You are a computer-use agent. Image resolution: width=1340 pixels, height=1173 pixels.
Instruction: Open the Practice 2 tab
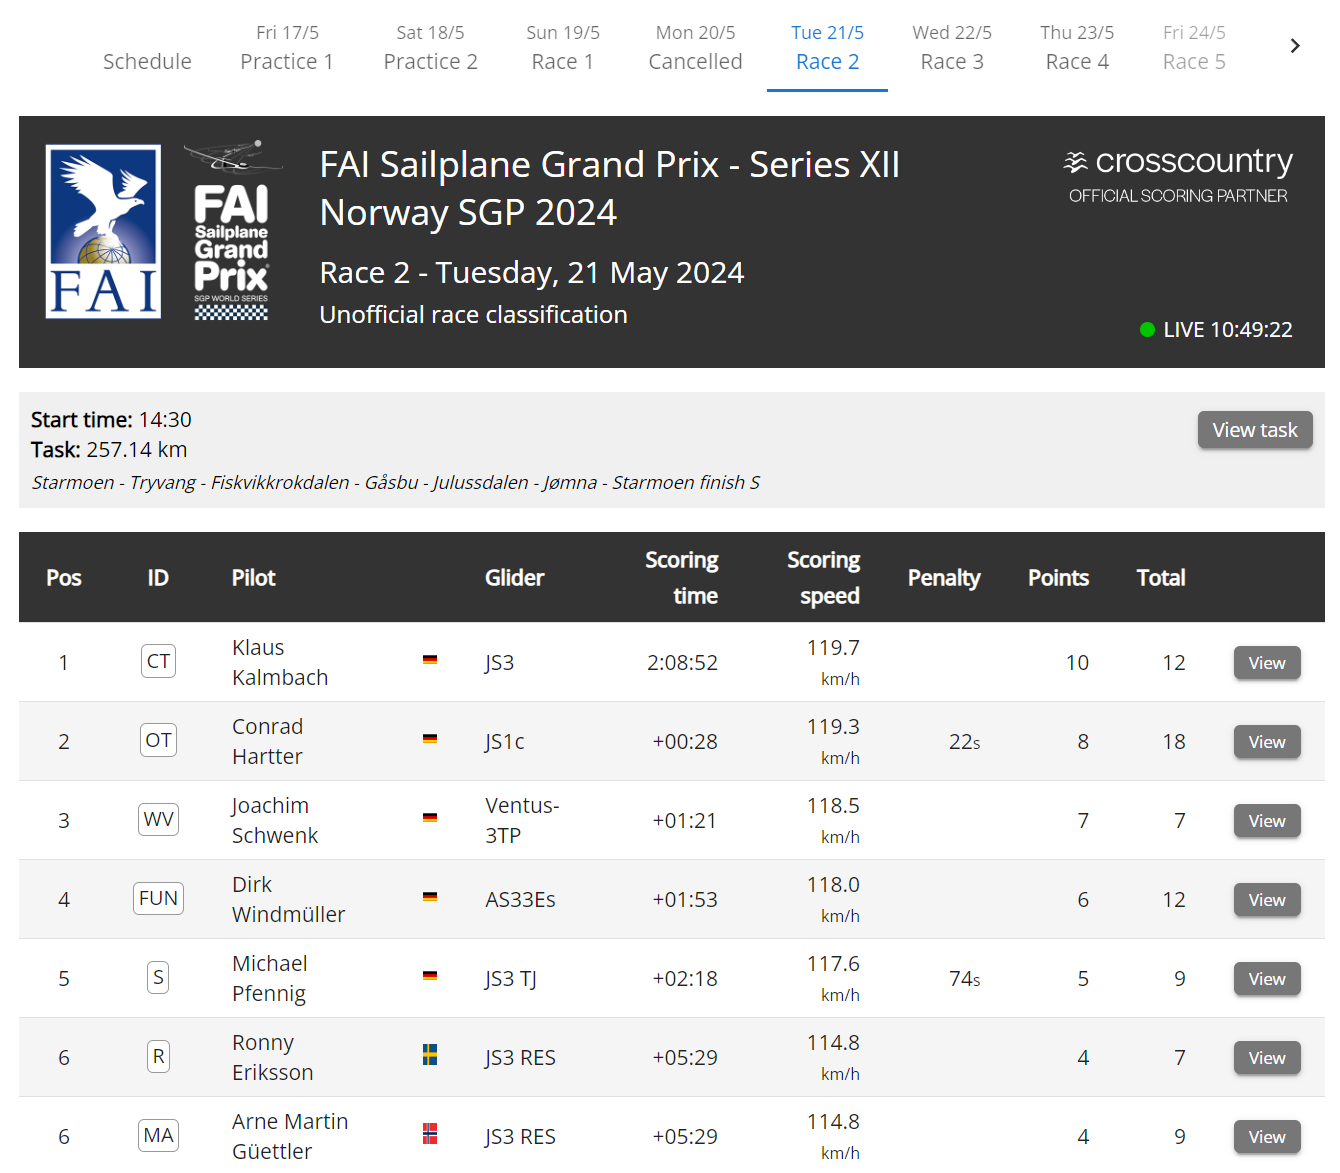(430, 47)
